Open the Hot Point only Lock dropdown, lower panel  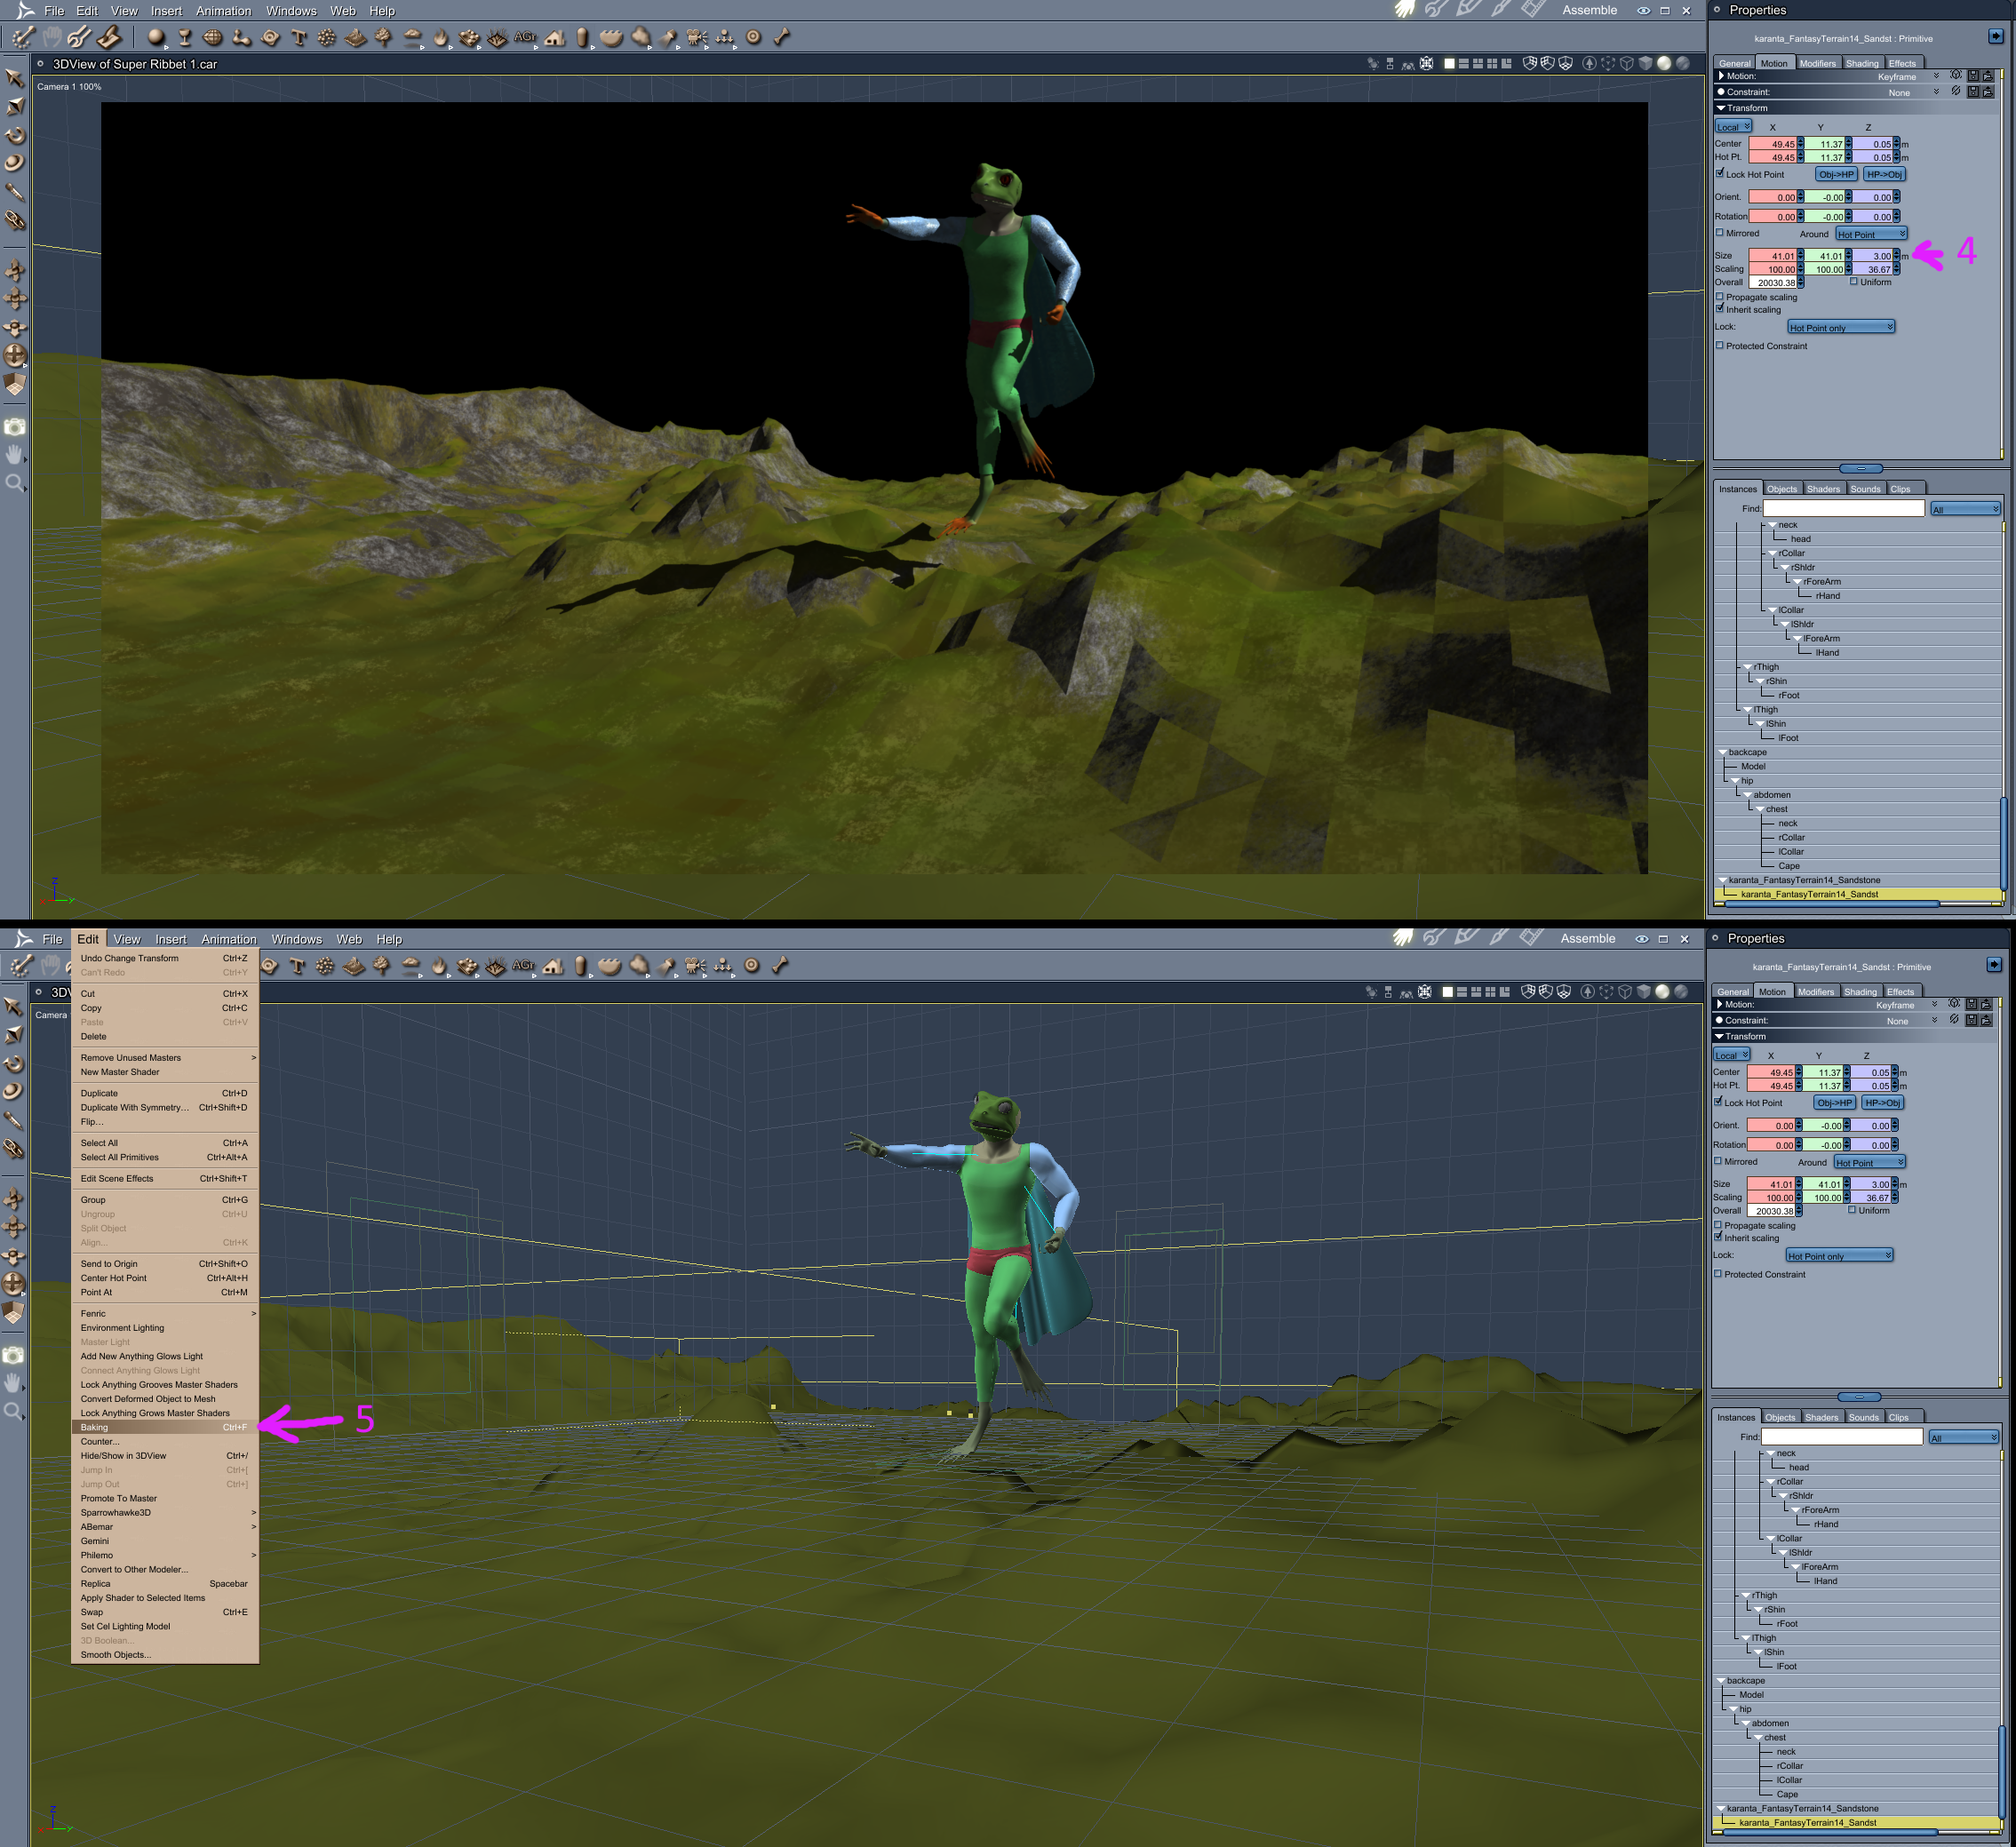coord(1838,1256)
